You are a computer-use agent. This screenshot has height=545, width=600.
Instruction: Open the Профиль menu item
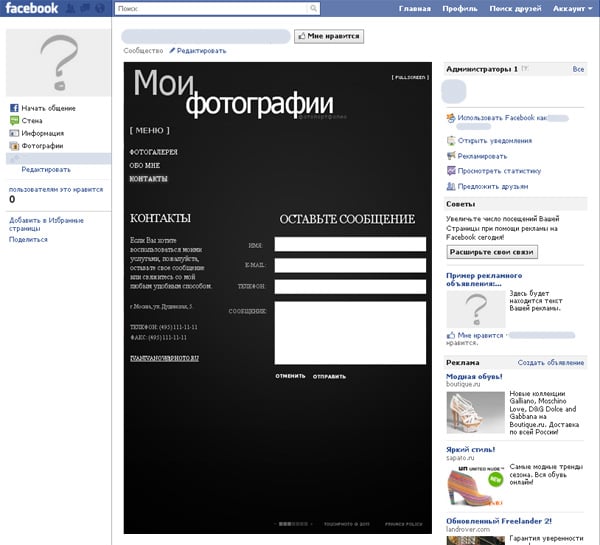tap(458, 8)
